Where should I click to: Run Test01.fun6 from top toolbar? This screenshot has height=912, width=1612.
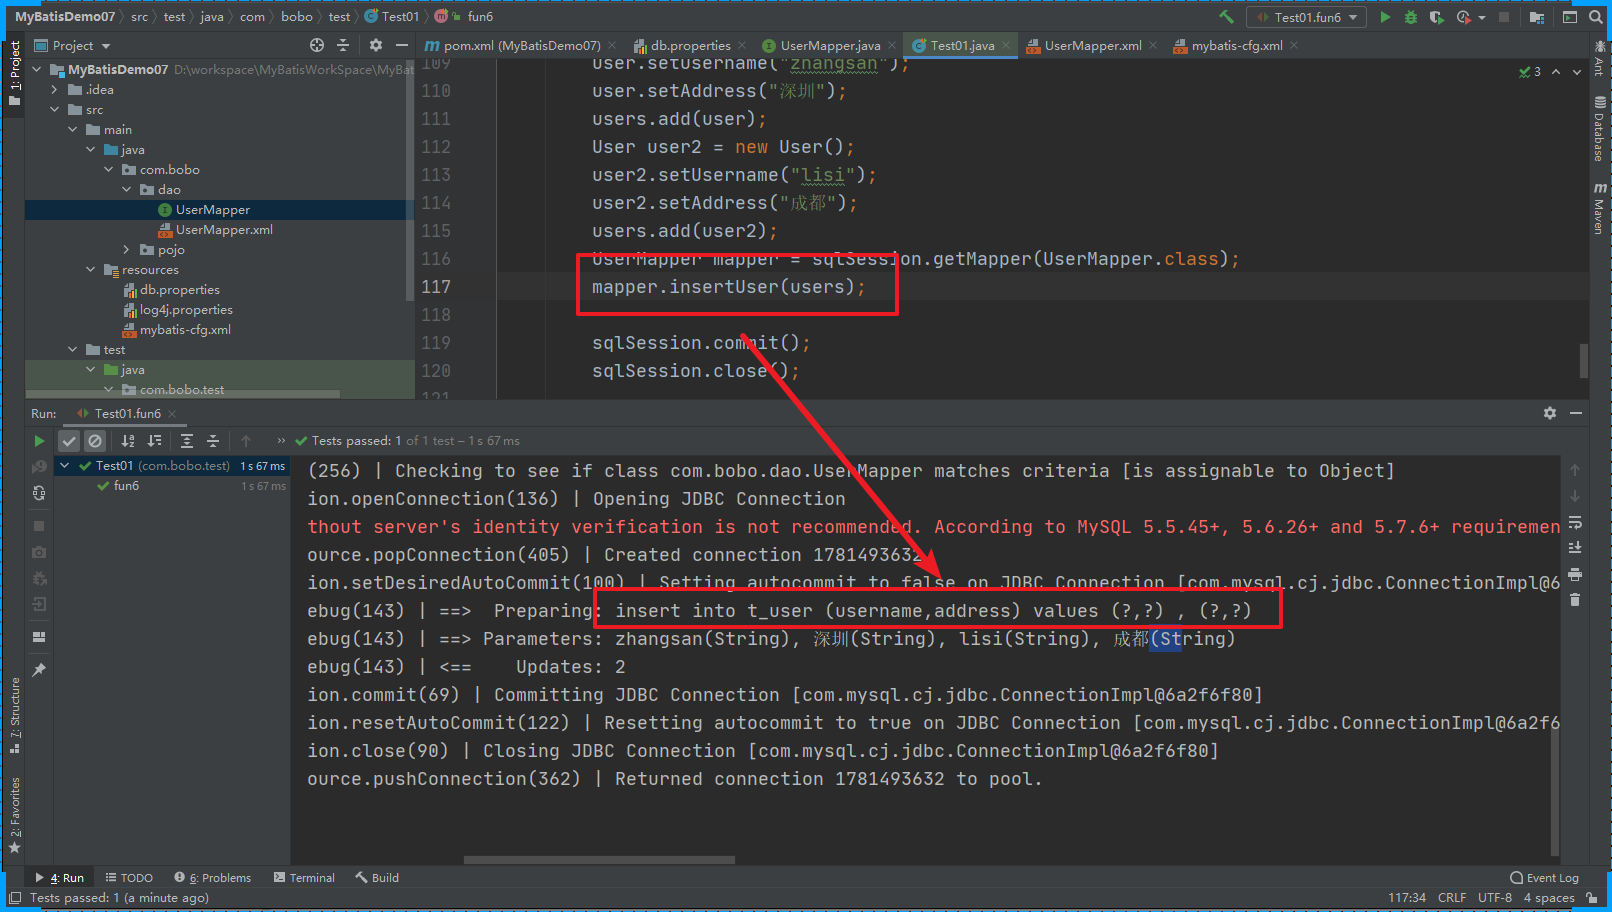1385,17
